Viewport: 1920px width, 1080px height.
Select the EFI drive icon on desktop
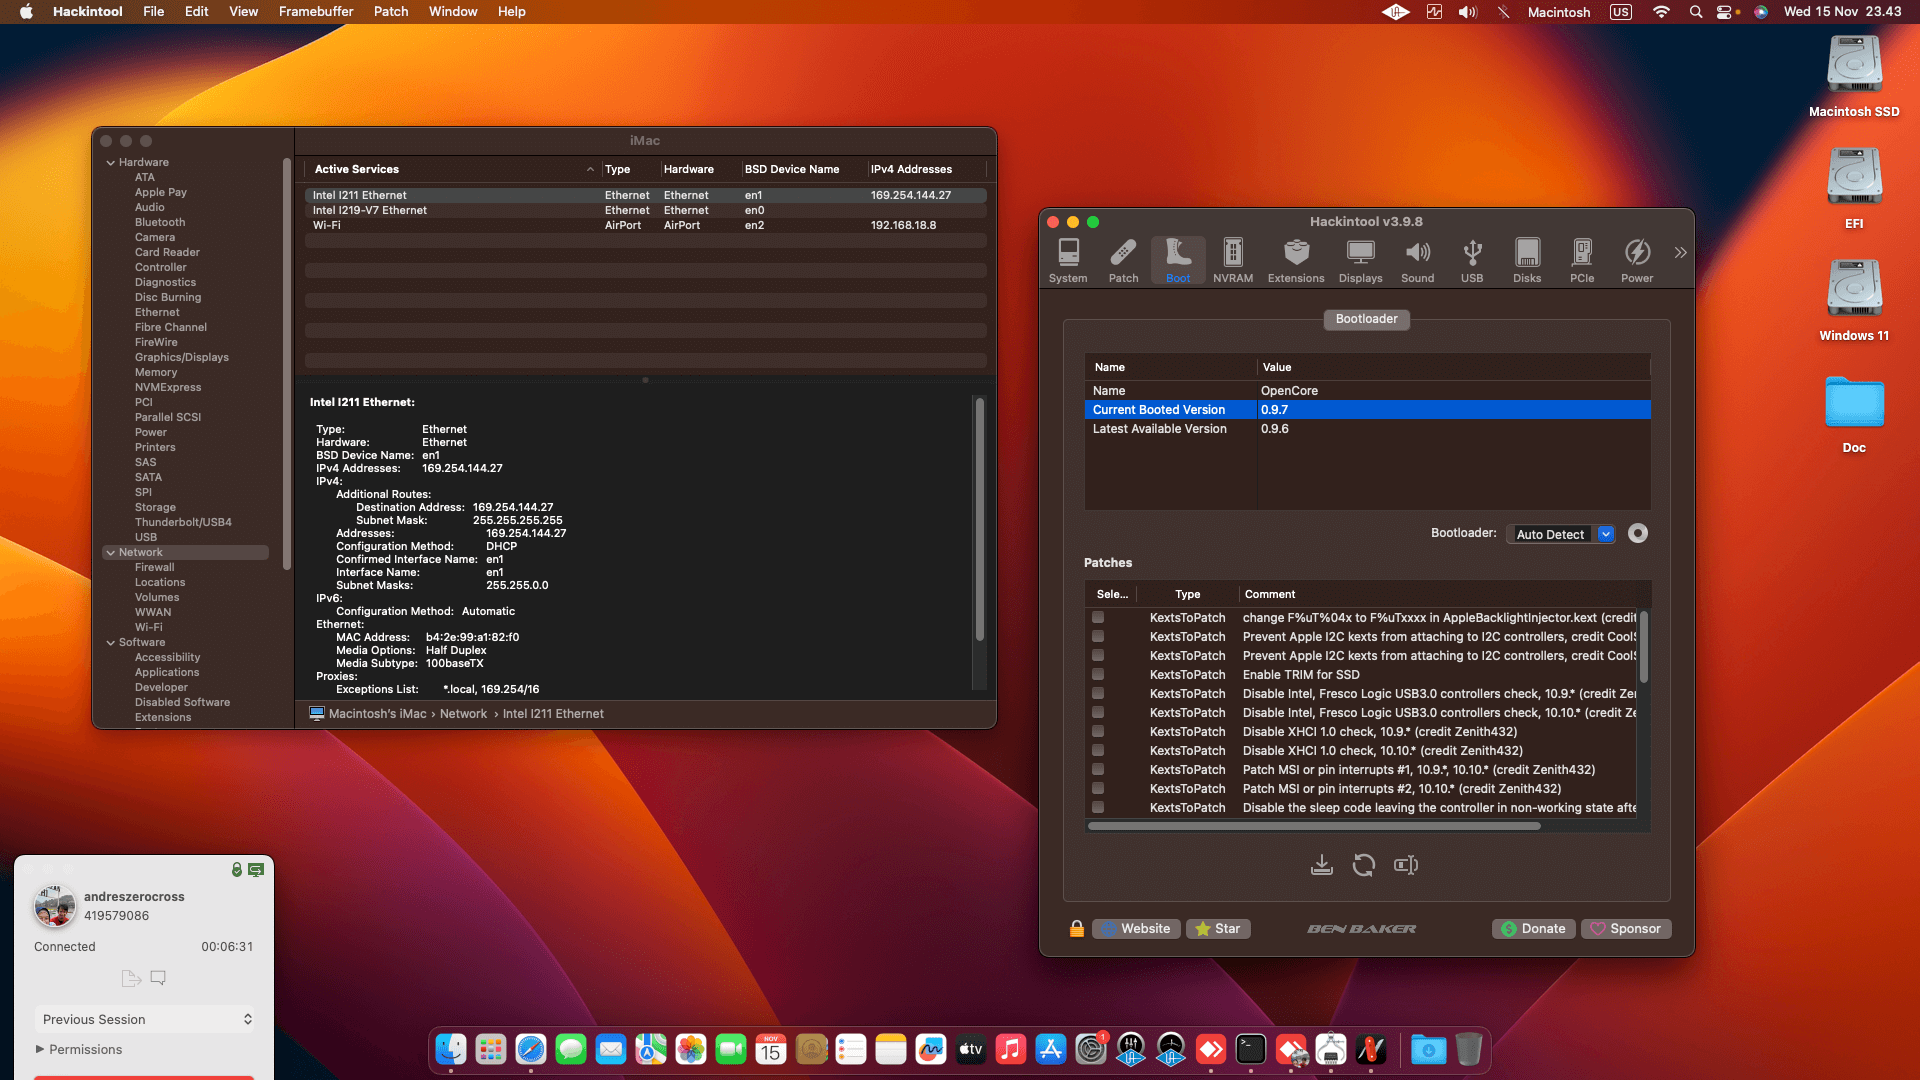tap(1854, 188)
